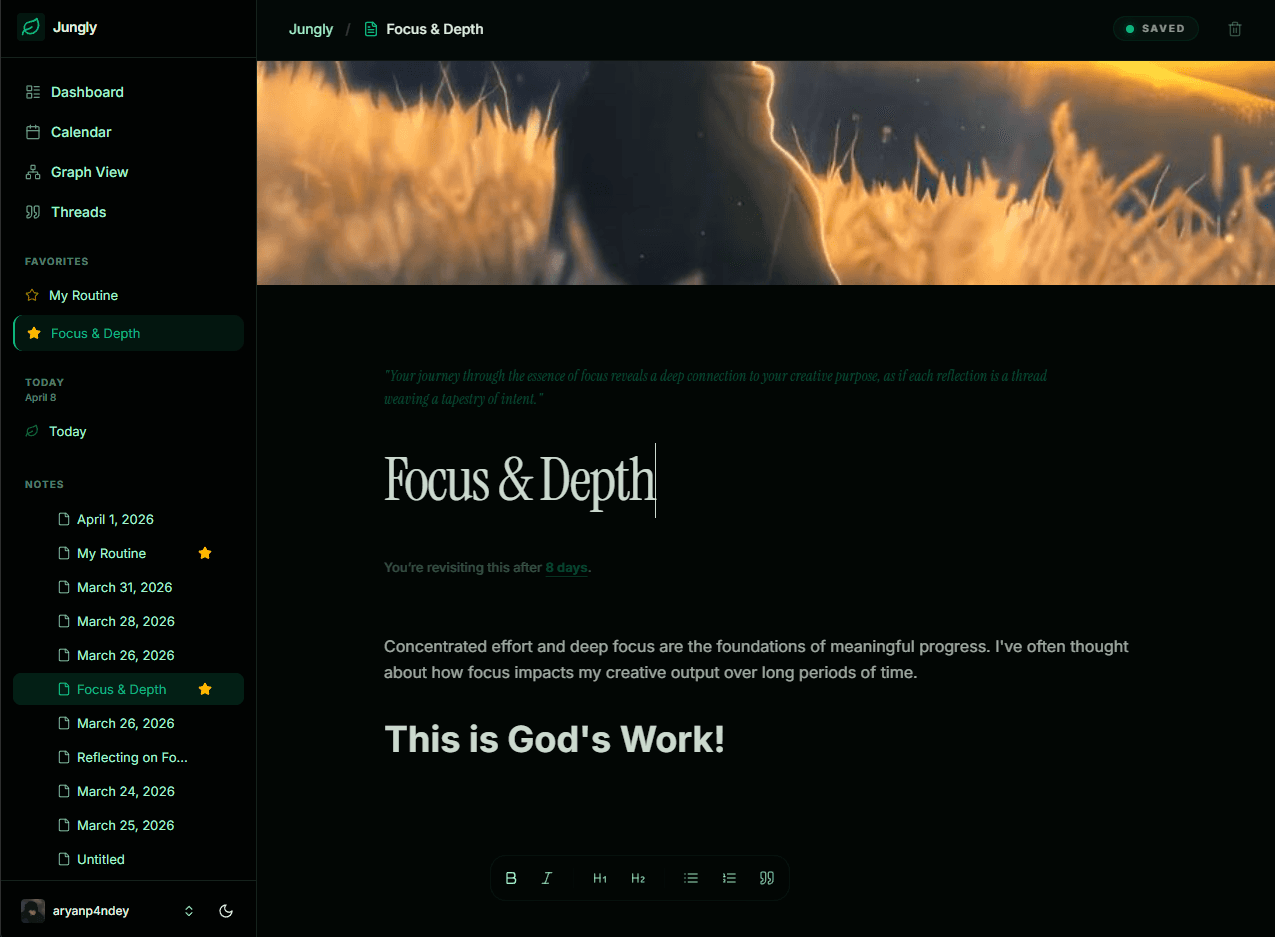Open Today's note in the sidebar
This screenshot has width=1275, height=937.
pos(67,431)
